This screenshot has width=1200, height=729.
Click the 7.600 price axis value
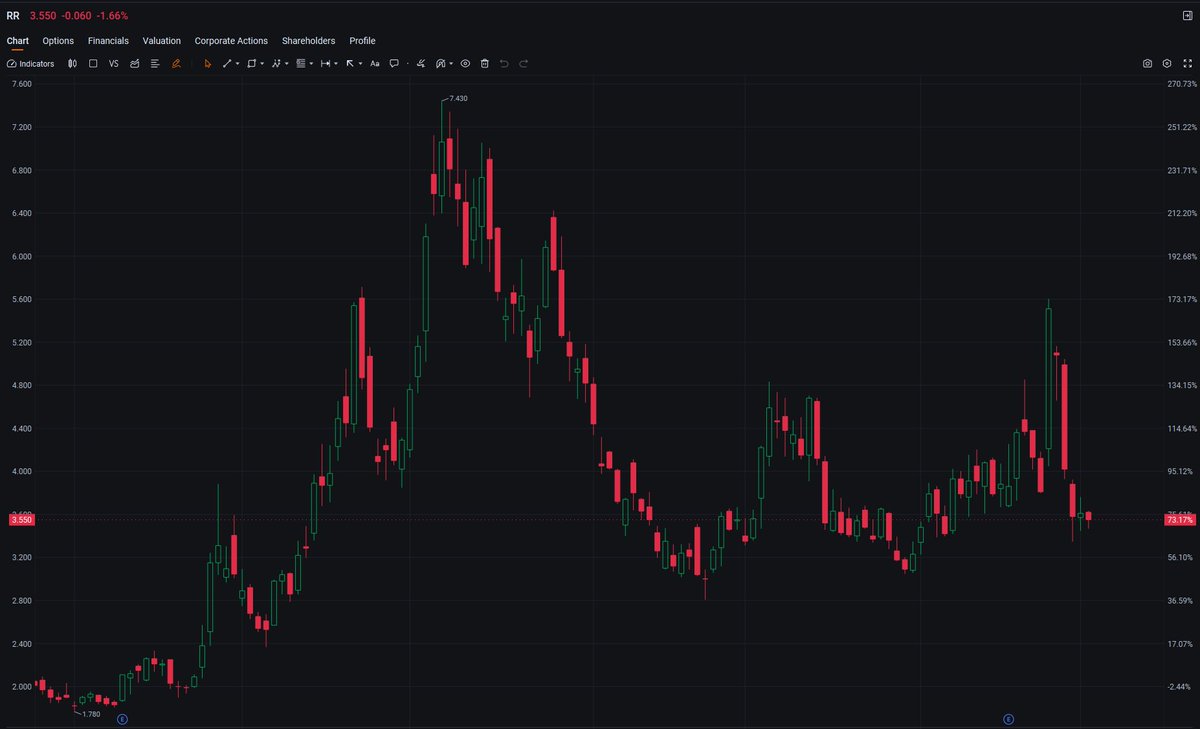[22, 84]
